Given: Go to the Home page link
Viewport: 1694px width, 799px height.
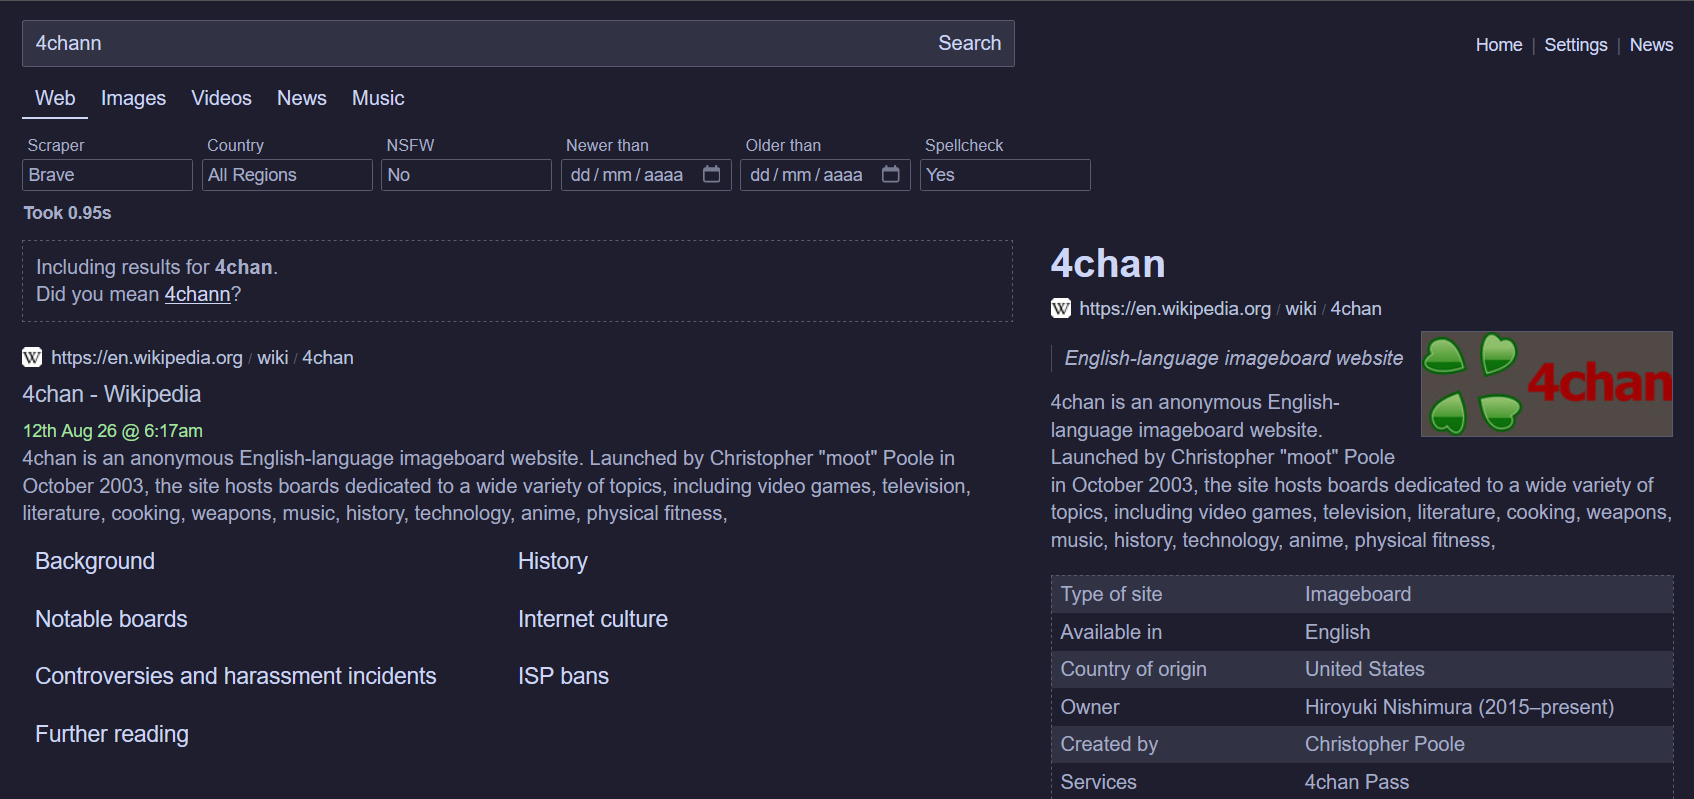Looking at the screenshot, I should pyautogui.click(x=1499, y=45).
